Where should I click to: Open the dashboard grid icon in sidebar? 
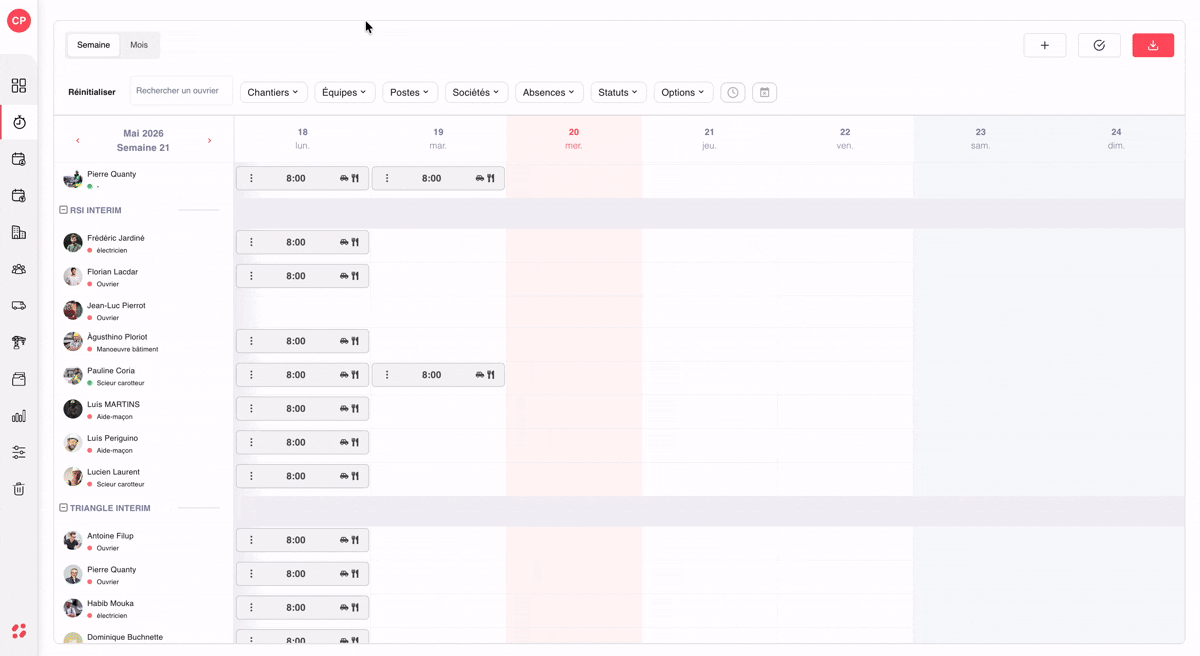[19, 86]
